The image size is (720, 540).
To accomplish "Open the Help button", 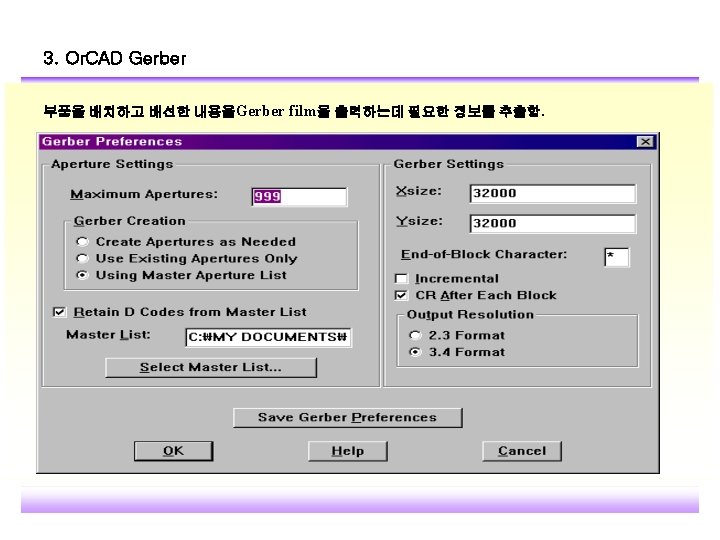I will pos(348,451).
